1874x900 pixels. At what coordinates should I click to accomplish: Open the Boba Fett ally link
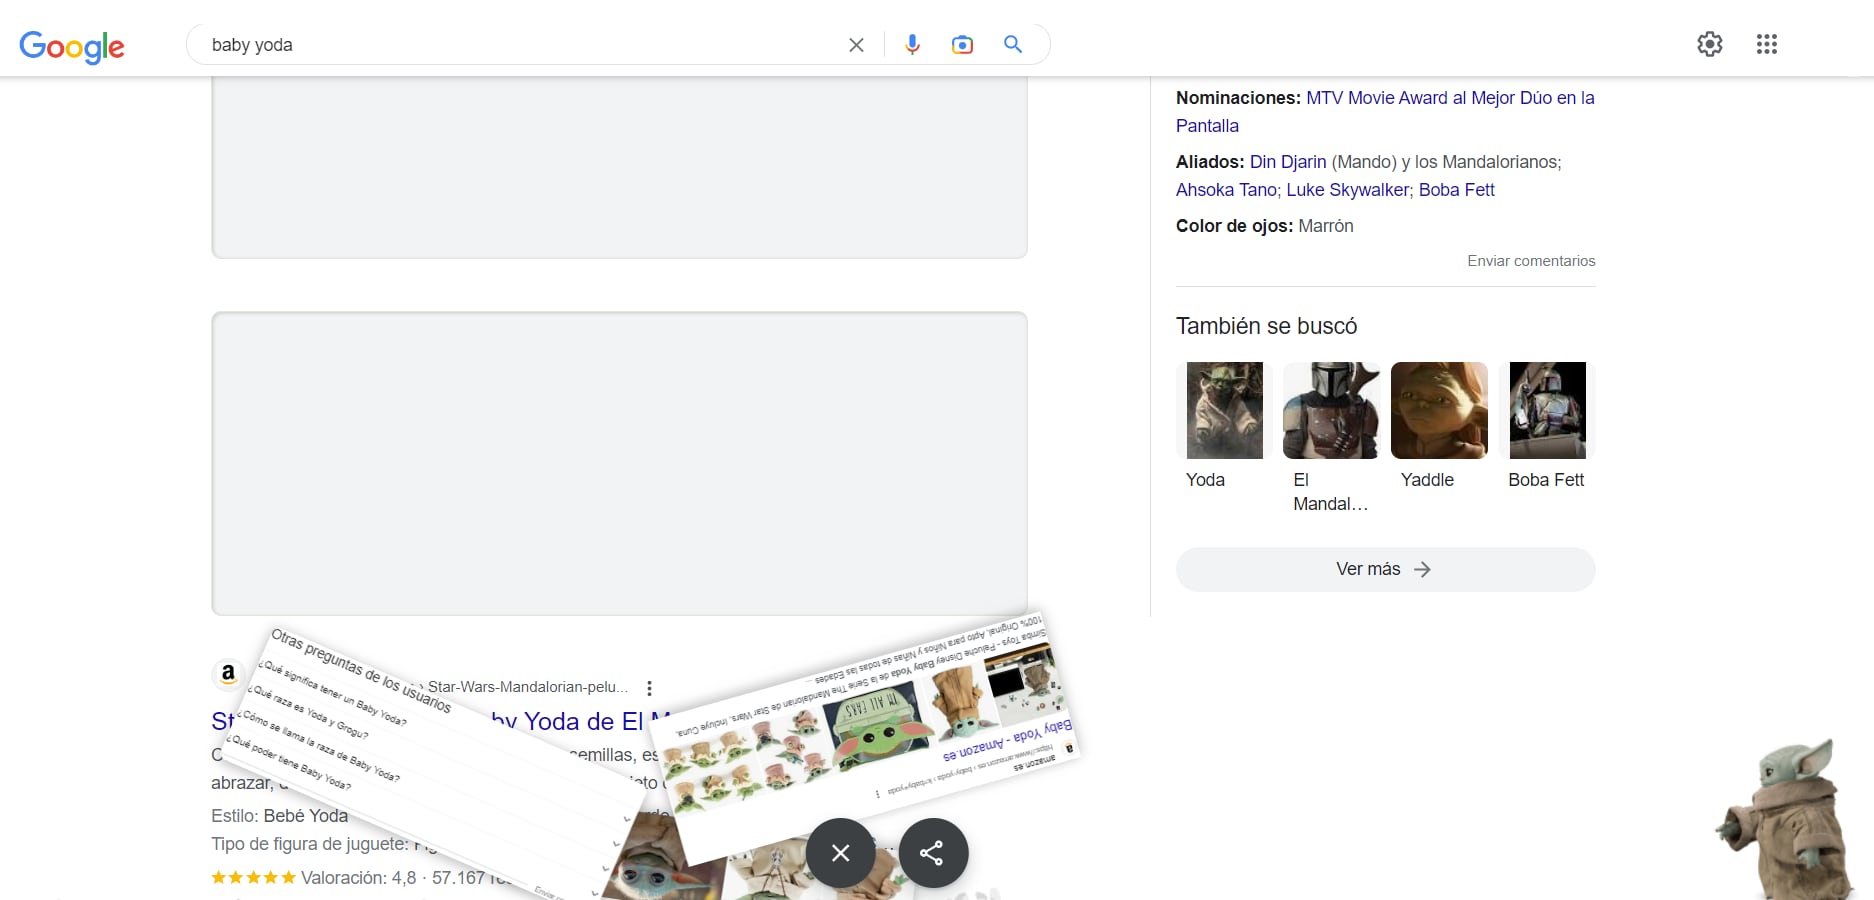pos(1456,190)
